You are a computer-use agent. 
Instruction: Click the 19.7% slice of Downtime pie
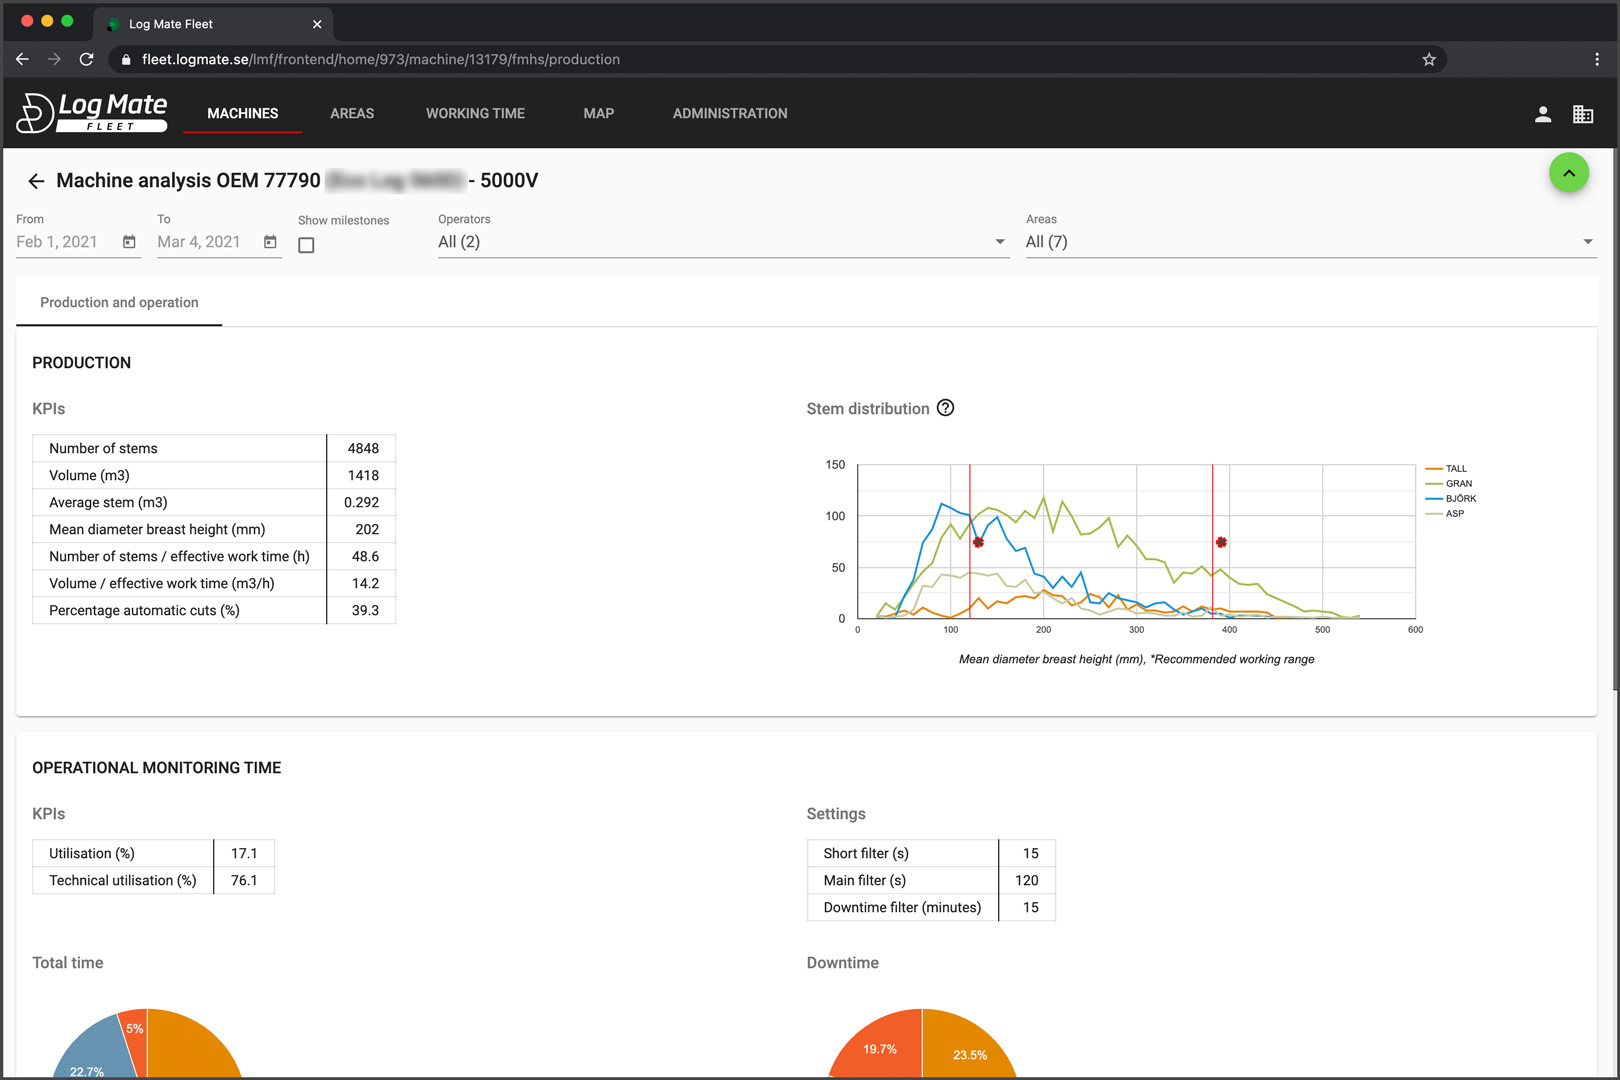tap(880, 1049)
